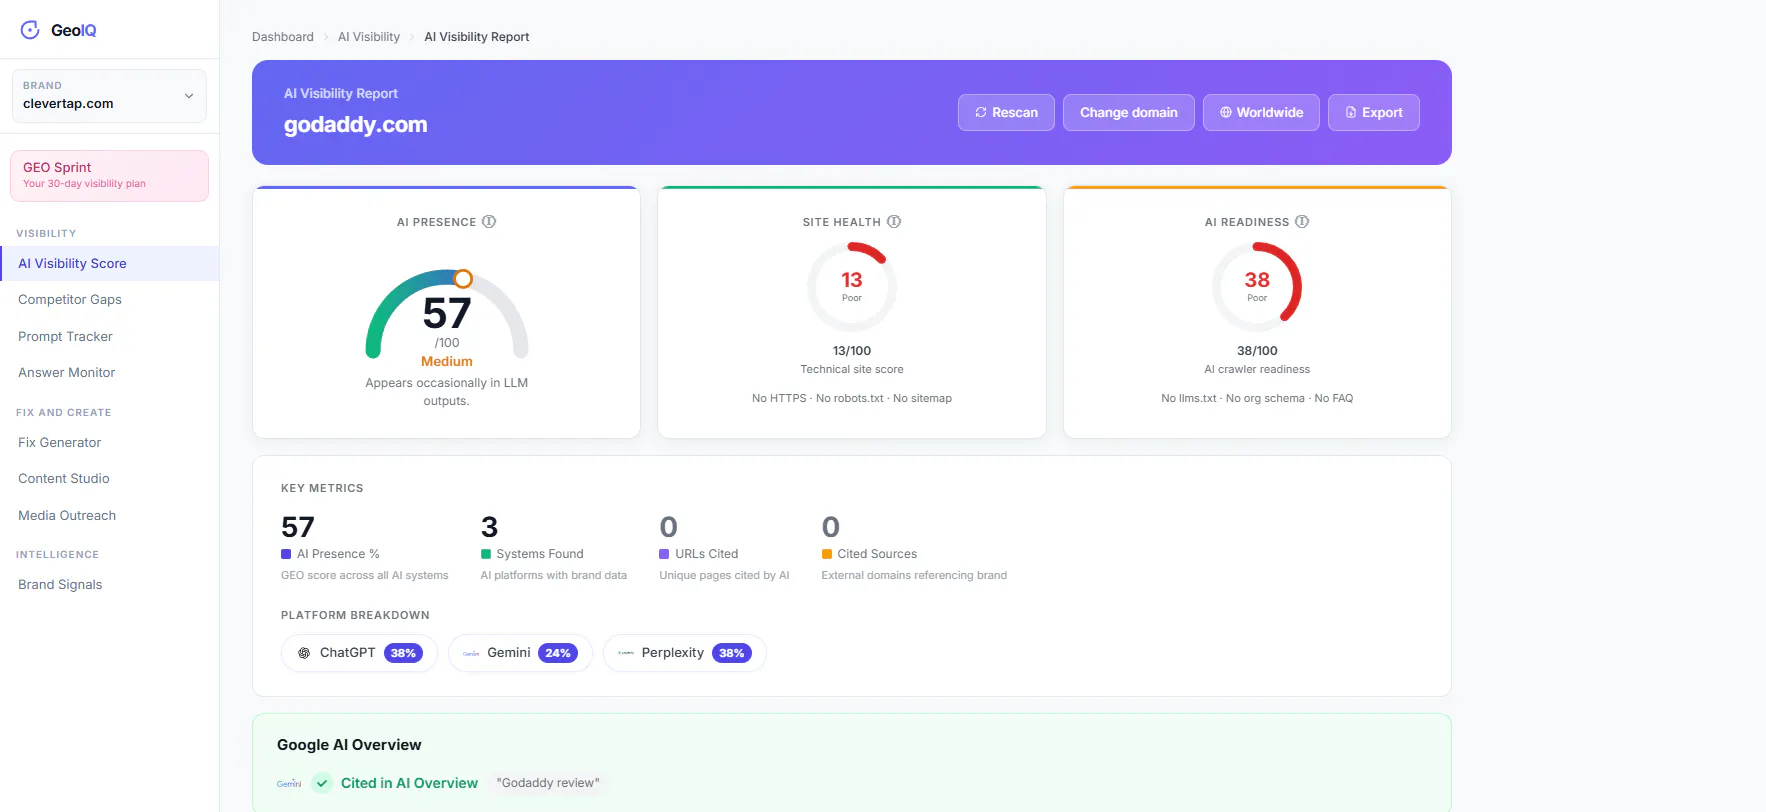Open Media Outreach page
Image resolution: width=1766 pixels, height=812 pixels.
coord(67,516)
